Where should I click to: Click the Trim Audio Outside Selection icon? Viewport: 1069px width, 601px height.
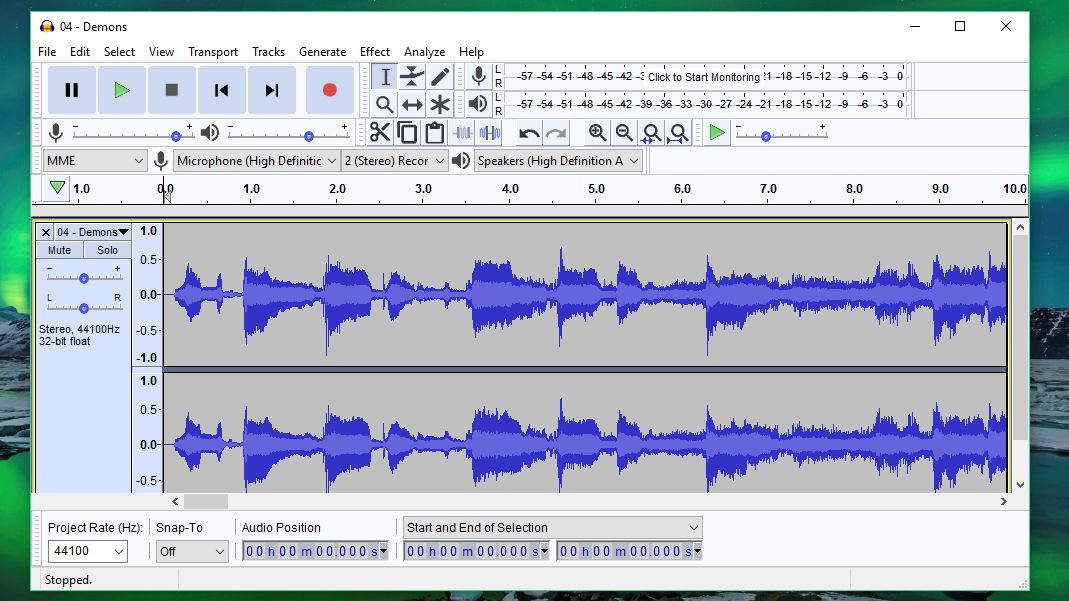[462, 131]
